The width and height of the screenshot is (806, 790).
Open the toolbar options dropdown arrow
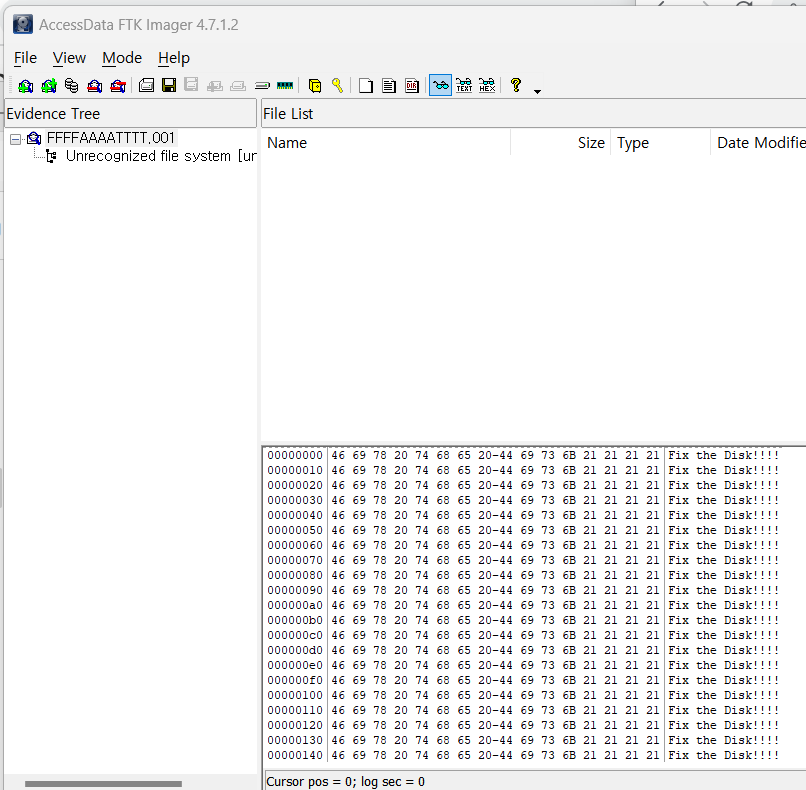click(537, 91)
